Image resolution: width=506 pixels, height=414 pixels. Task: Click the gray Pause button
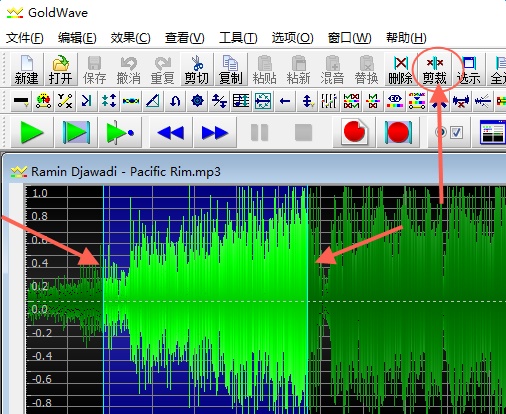259,132
